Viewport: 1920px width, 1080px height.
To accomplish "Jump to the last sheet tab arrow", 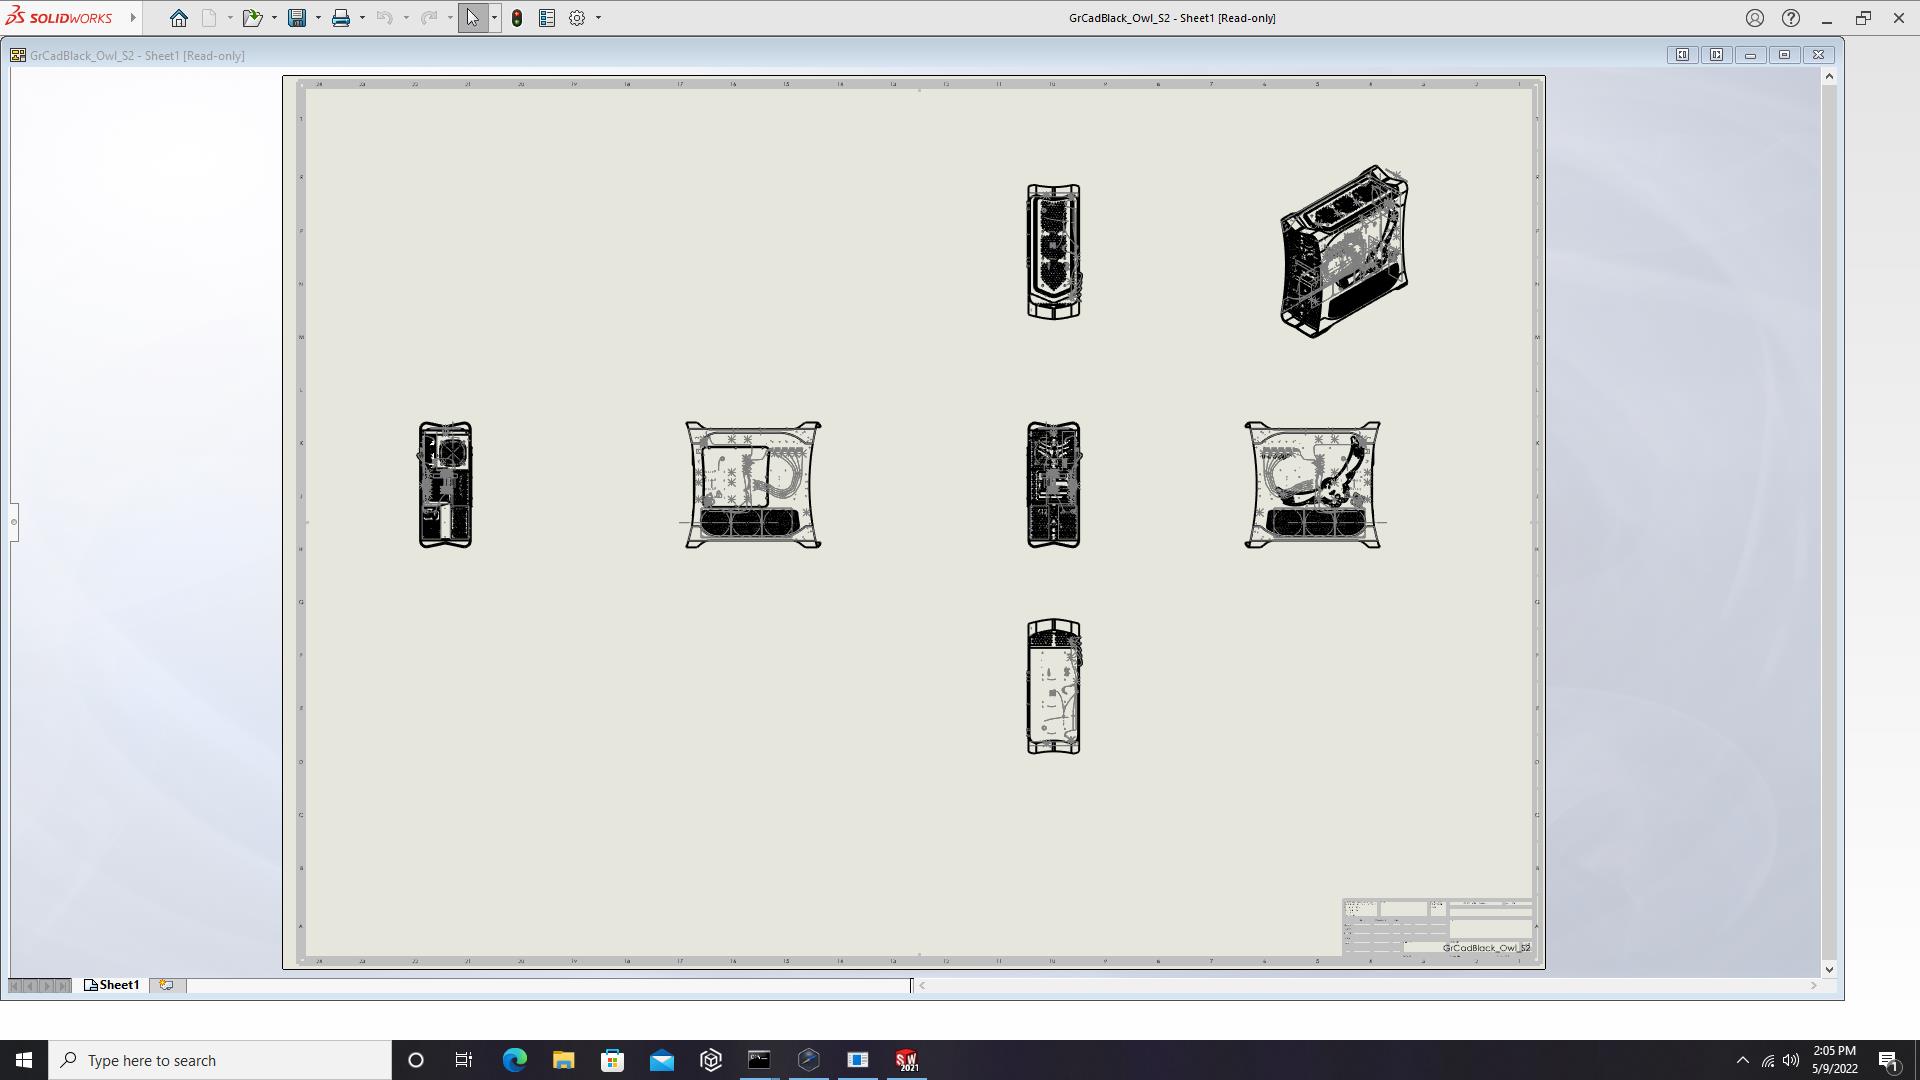I will (63, 986).
